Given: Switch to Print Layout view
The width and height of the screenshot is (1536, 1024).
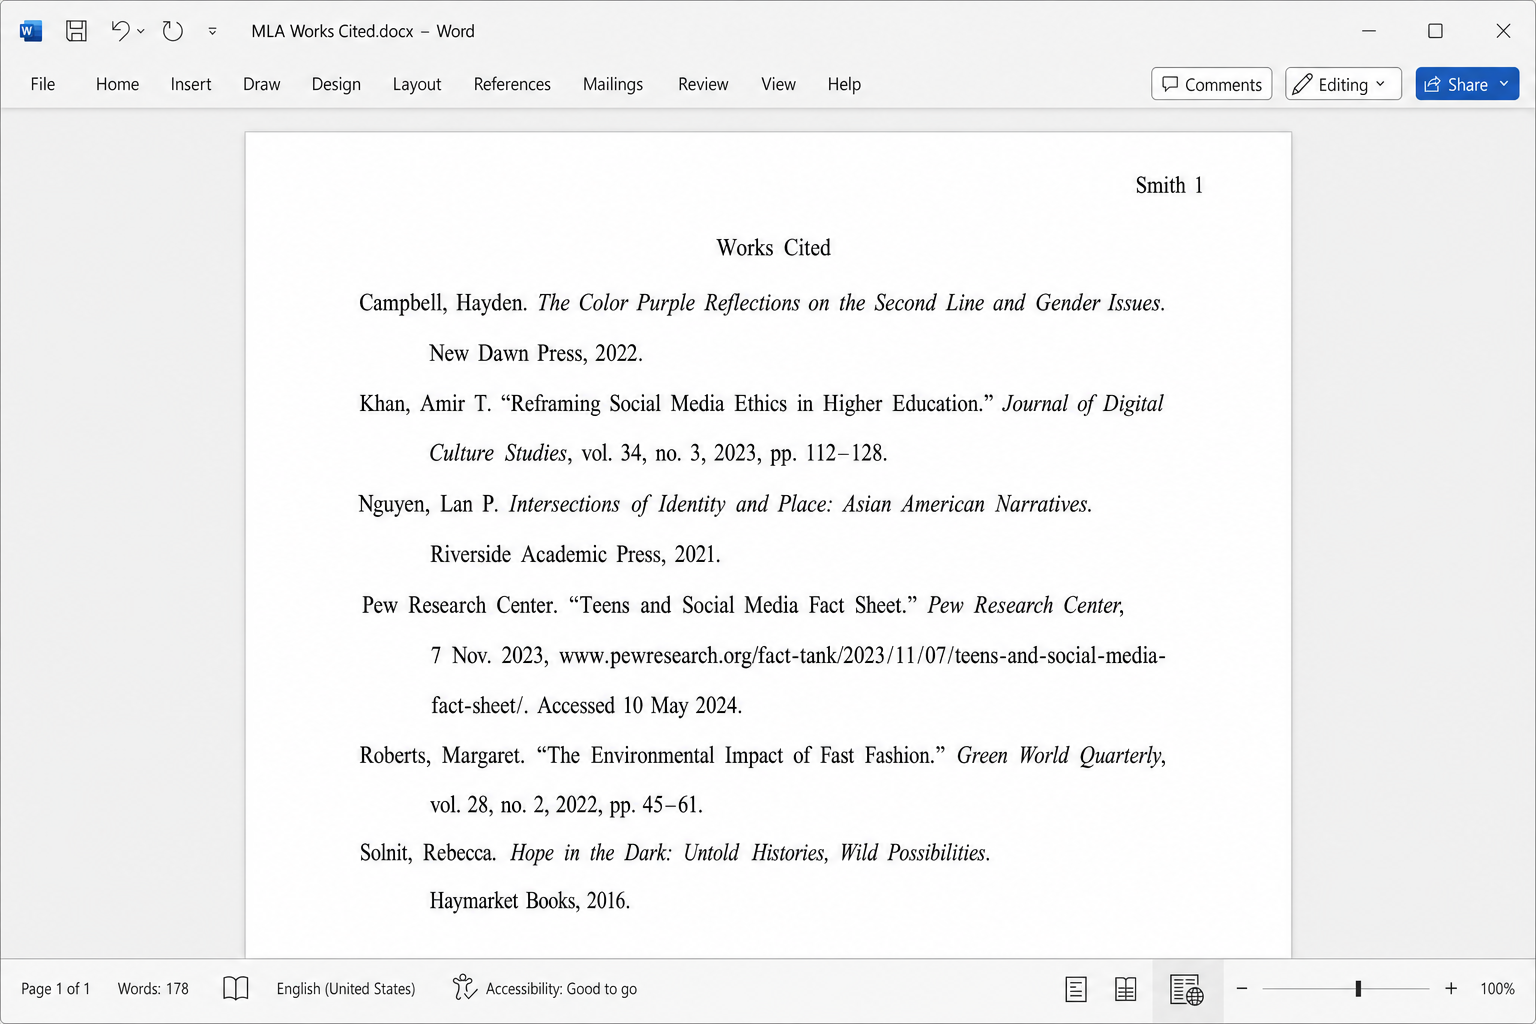Looking at the screenshot, I should 1076,989.
